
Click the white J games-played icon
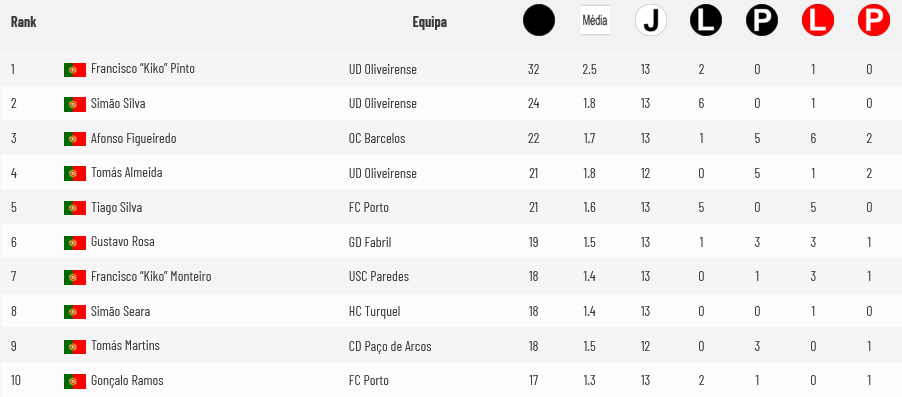click(651, 21)
